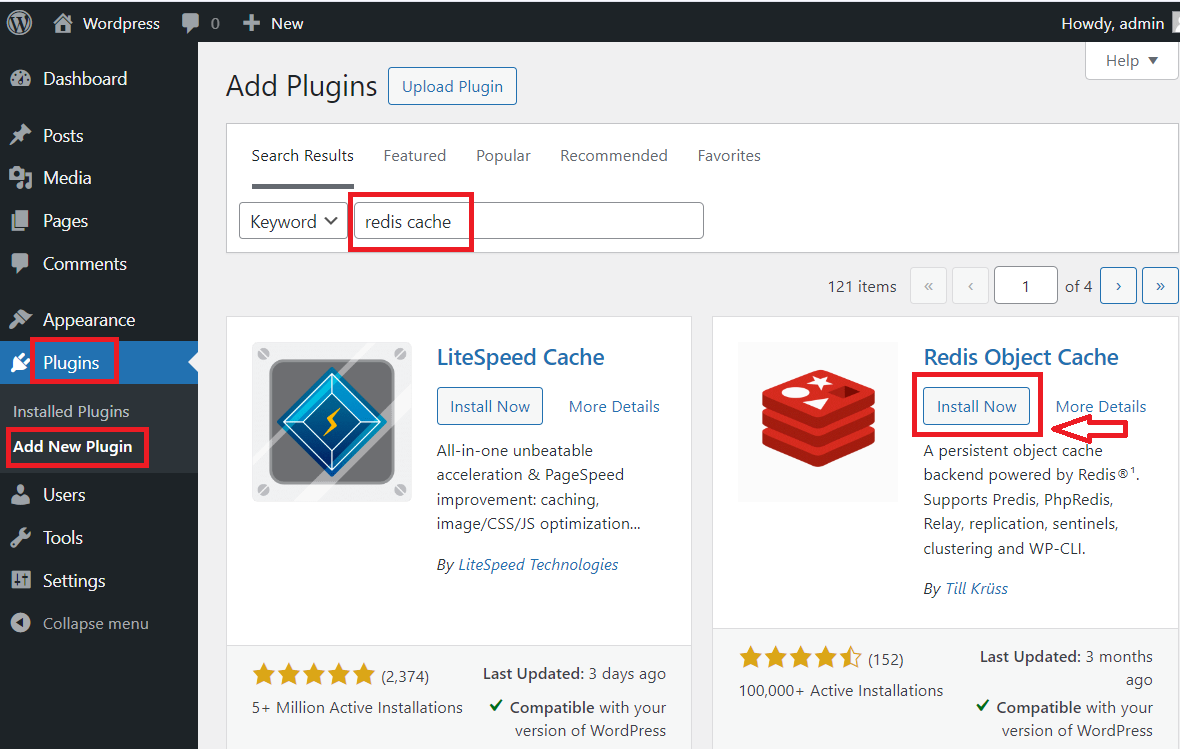Switch to the Recommended tab
The image size is (1180, 749).
[614, 156]
